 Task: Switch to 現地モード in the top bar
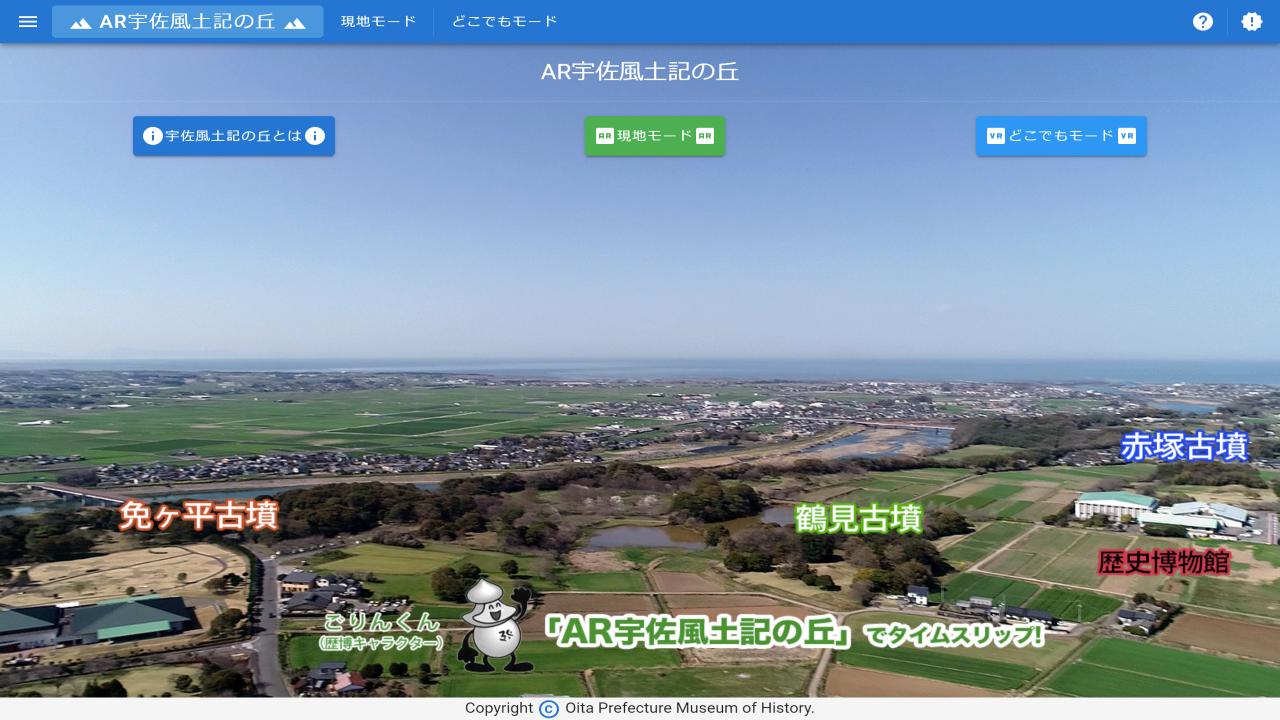click(378, 21)
